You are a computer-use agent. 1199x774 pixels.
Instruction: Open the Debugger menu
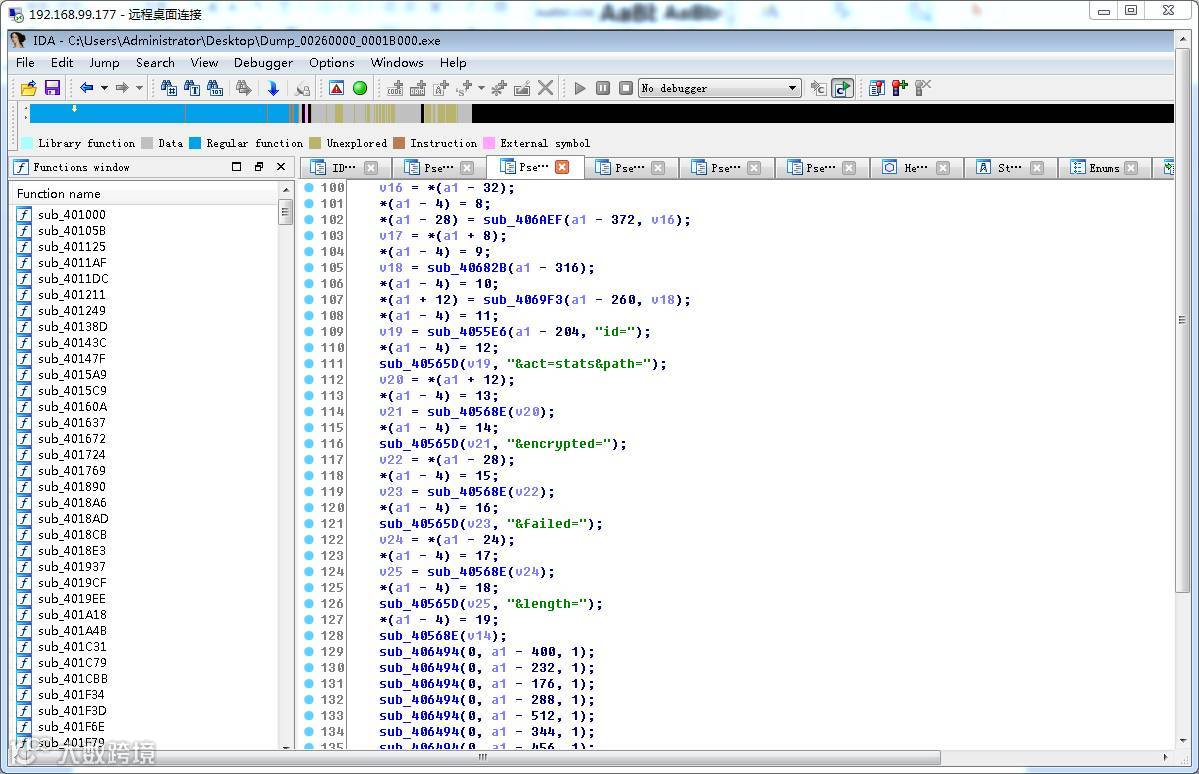coord(263,62)
